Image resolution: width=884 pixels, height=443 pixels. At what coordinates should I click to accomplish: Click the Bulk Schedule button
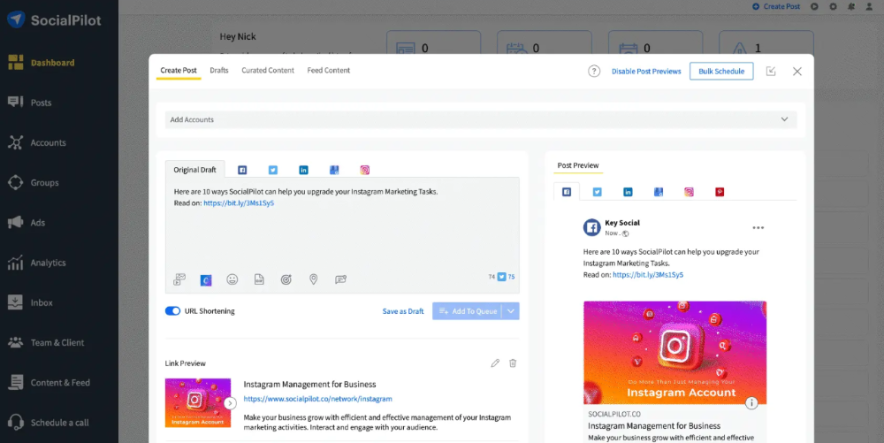(721, 71)
